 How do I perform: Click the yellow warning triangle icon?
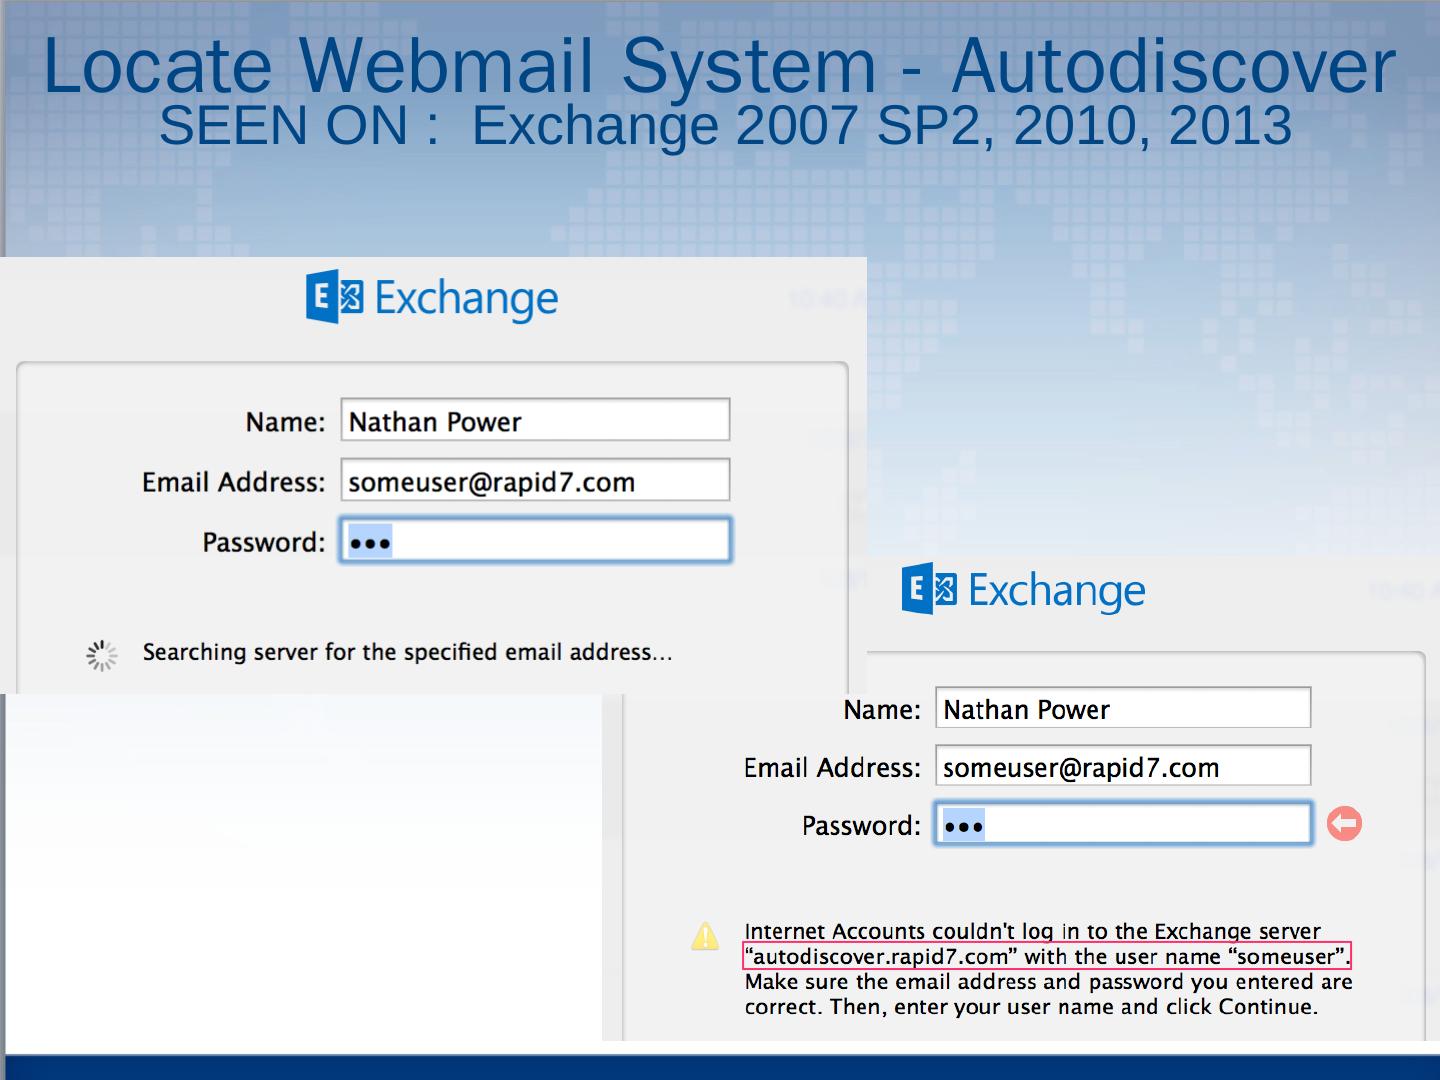[x=705, y=936]
